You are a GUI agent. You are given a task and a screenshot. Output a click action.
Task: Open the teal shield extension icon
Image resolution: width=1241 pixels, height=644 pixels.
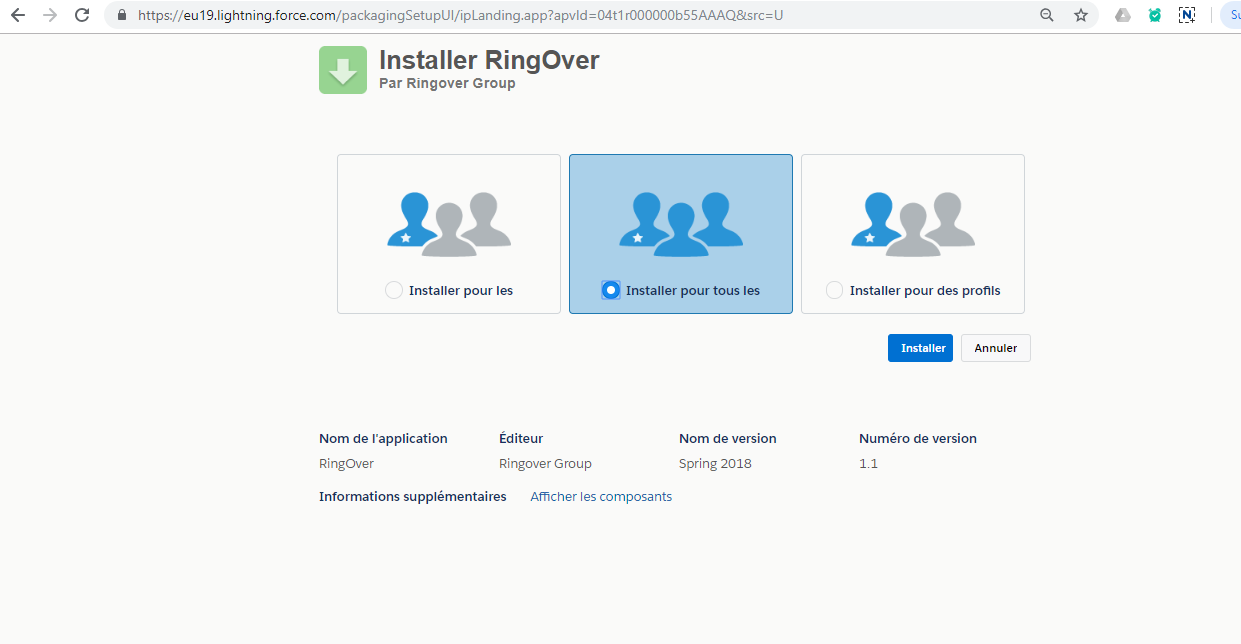(x=1155, y=15)
